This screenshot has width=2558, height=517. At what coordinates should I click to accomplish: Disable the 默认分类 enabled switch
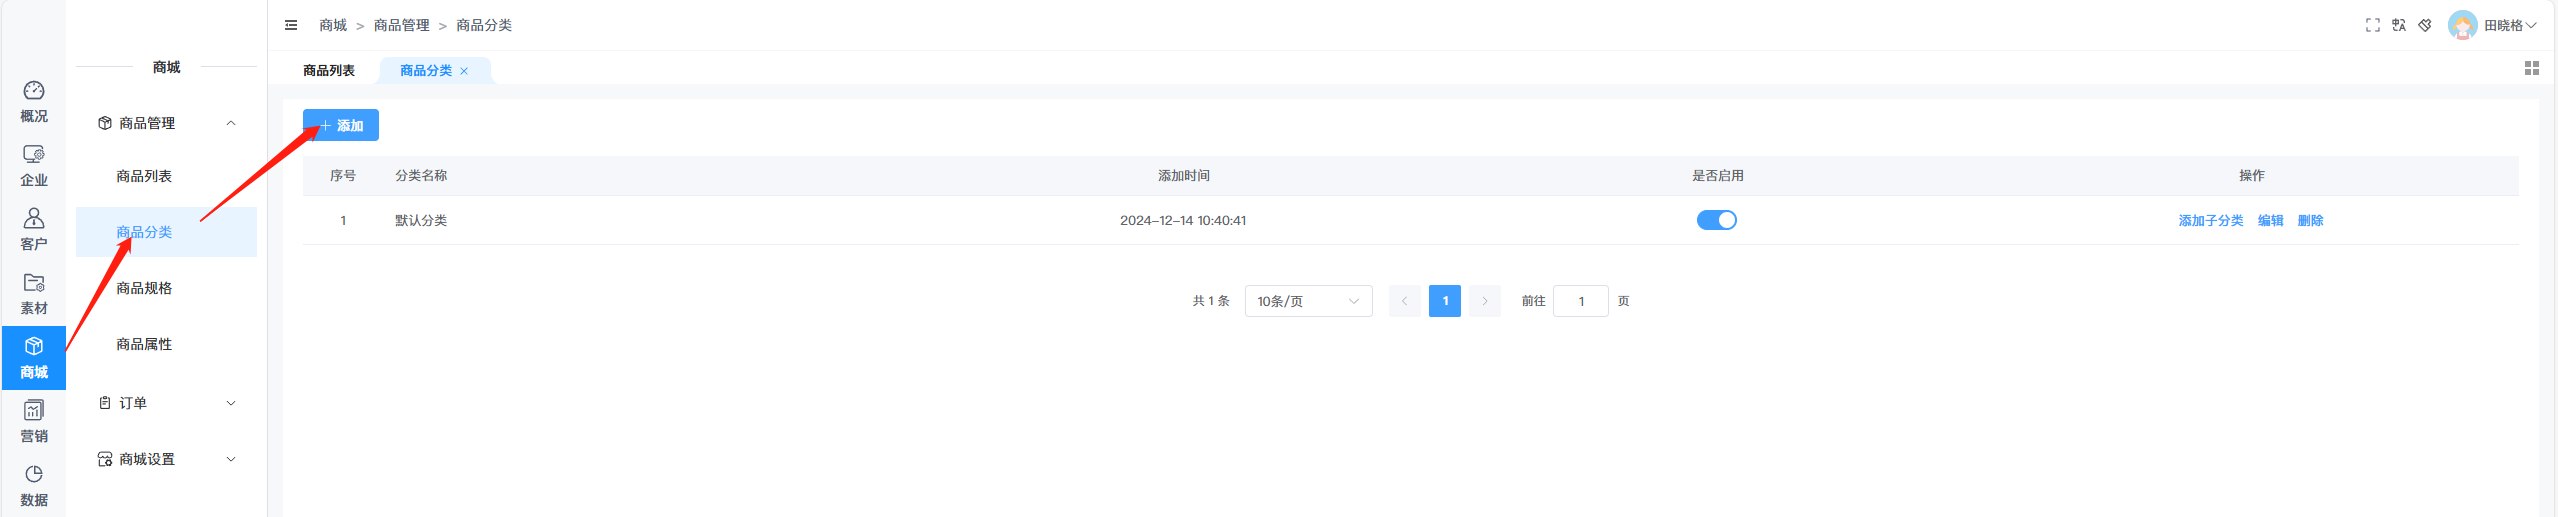[x=1716, y=220]
